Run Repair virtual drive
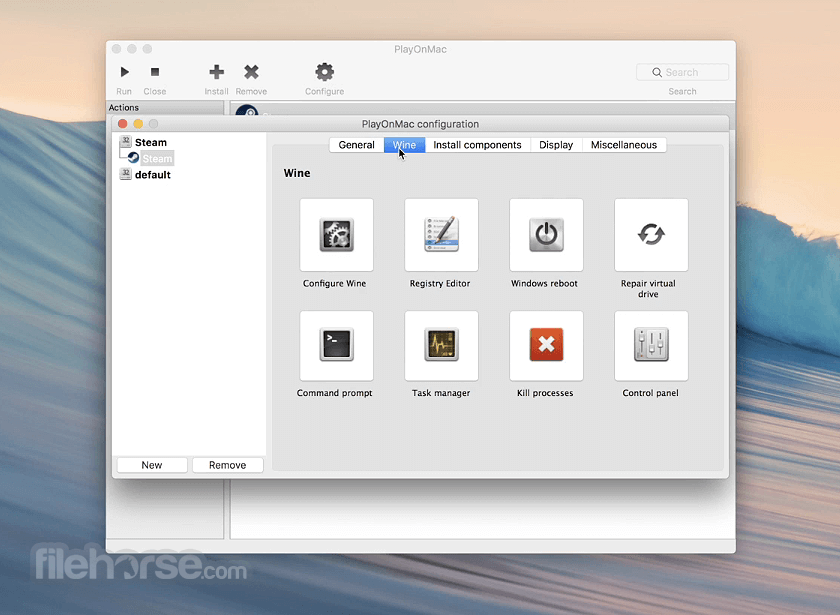The image size is (840, 615). [x=651, y=235]
